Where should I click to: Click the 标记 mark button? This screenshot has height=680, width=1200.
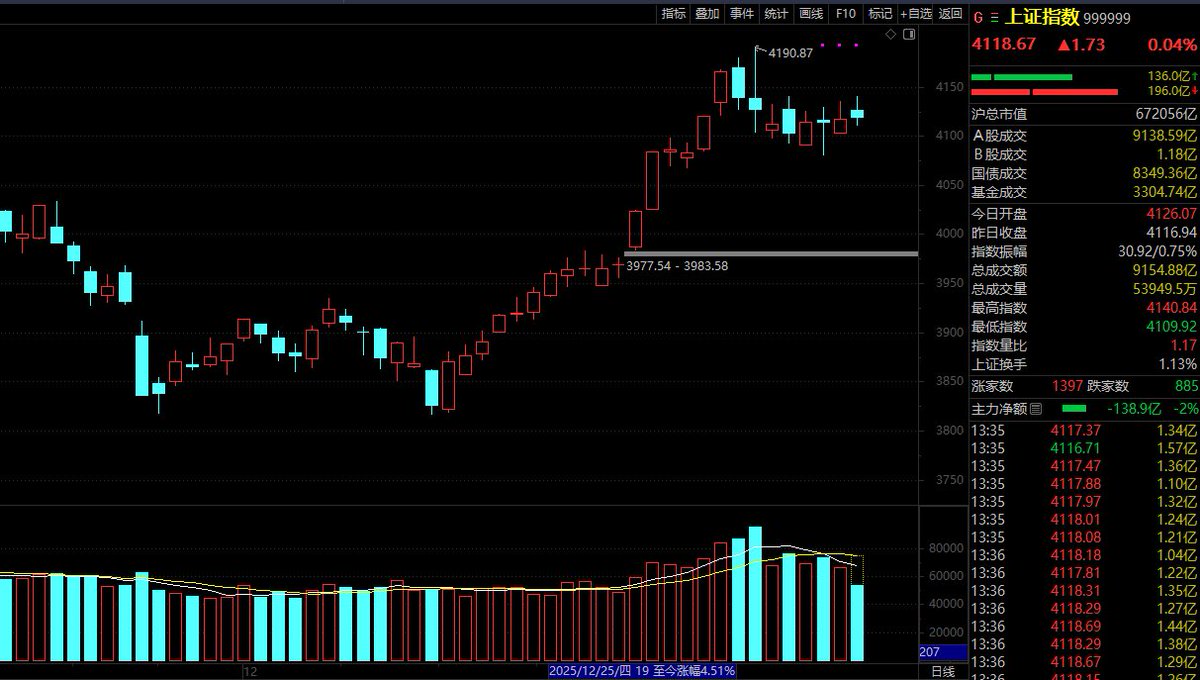pyautogui.click(x=880, y=13)
